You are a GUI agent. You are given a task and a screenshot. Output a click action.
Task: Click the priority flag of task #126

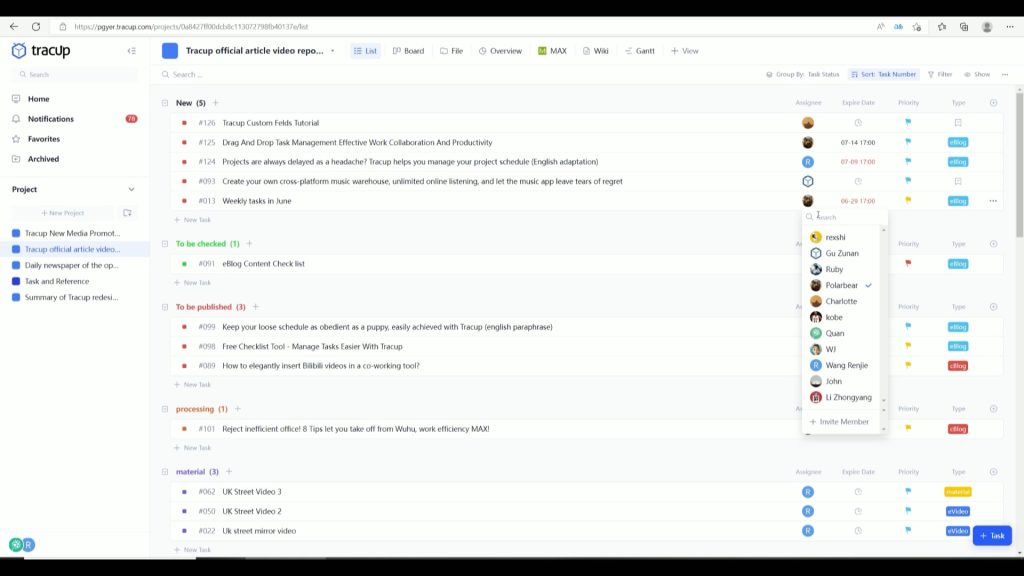click(908, 123)
